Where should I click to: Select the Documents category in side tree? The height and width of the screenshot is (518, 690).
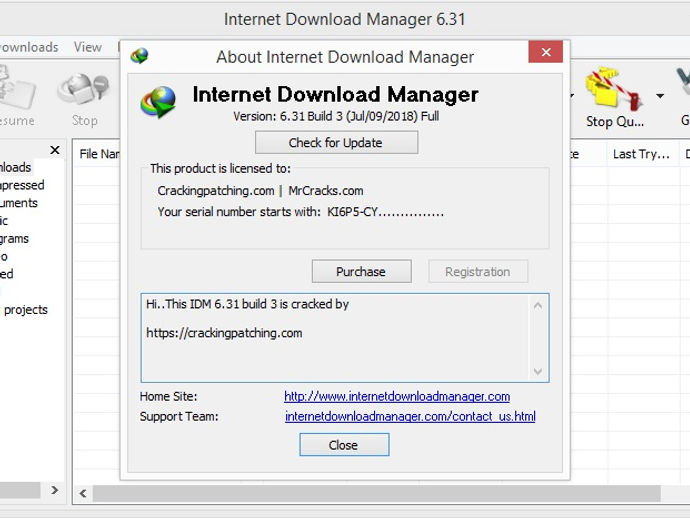(x=18, y=203)
